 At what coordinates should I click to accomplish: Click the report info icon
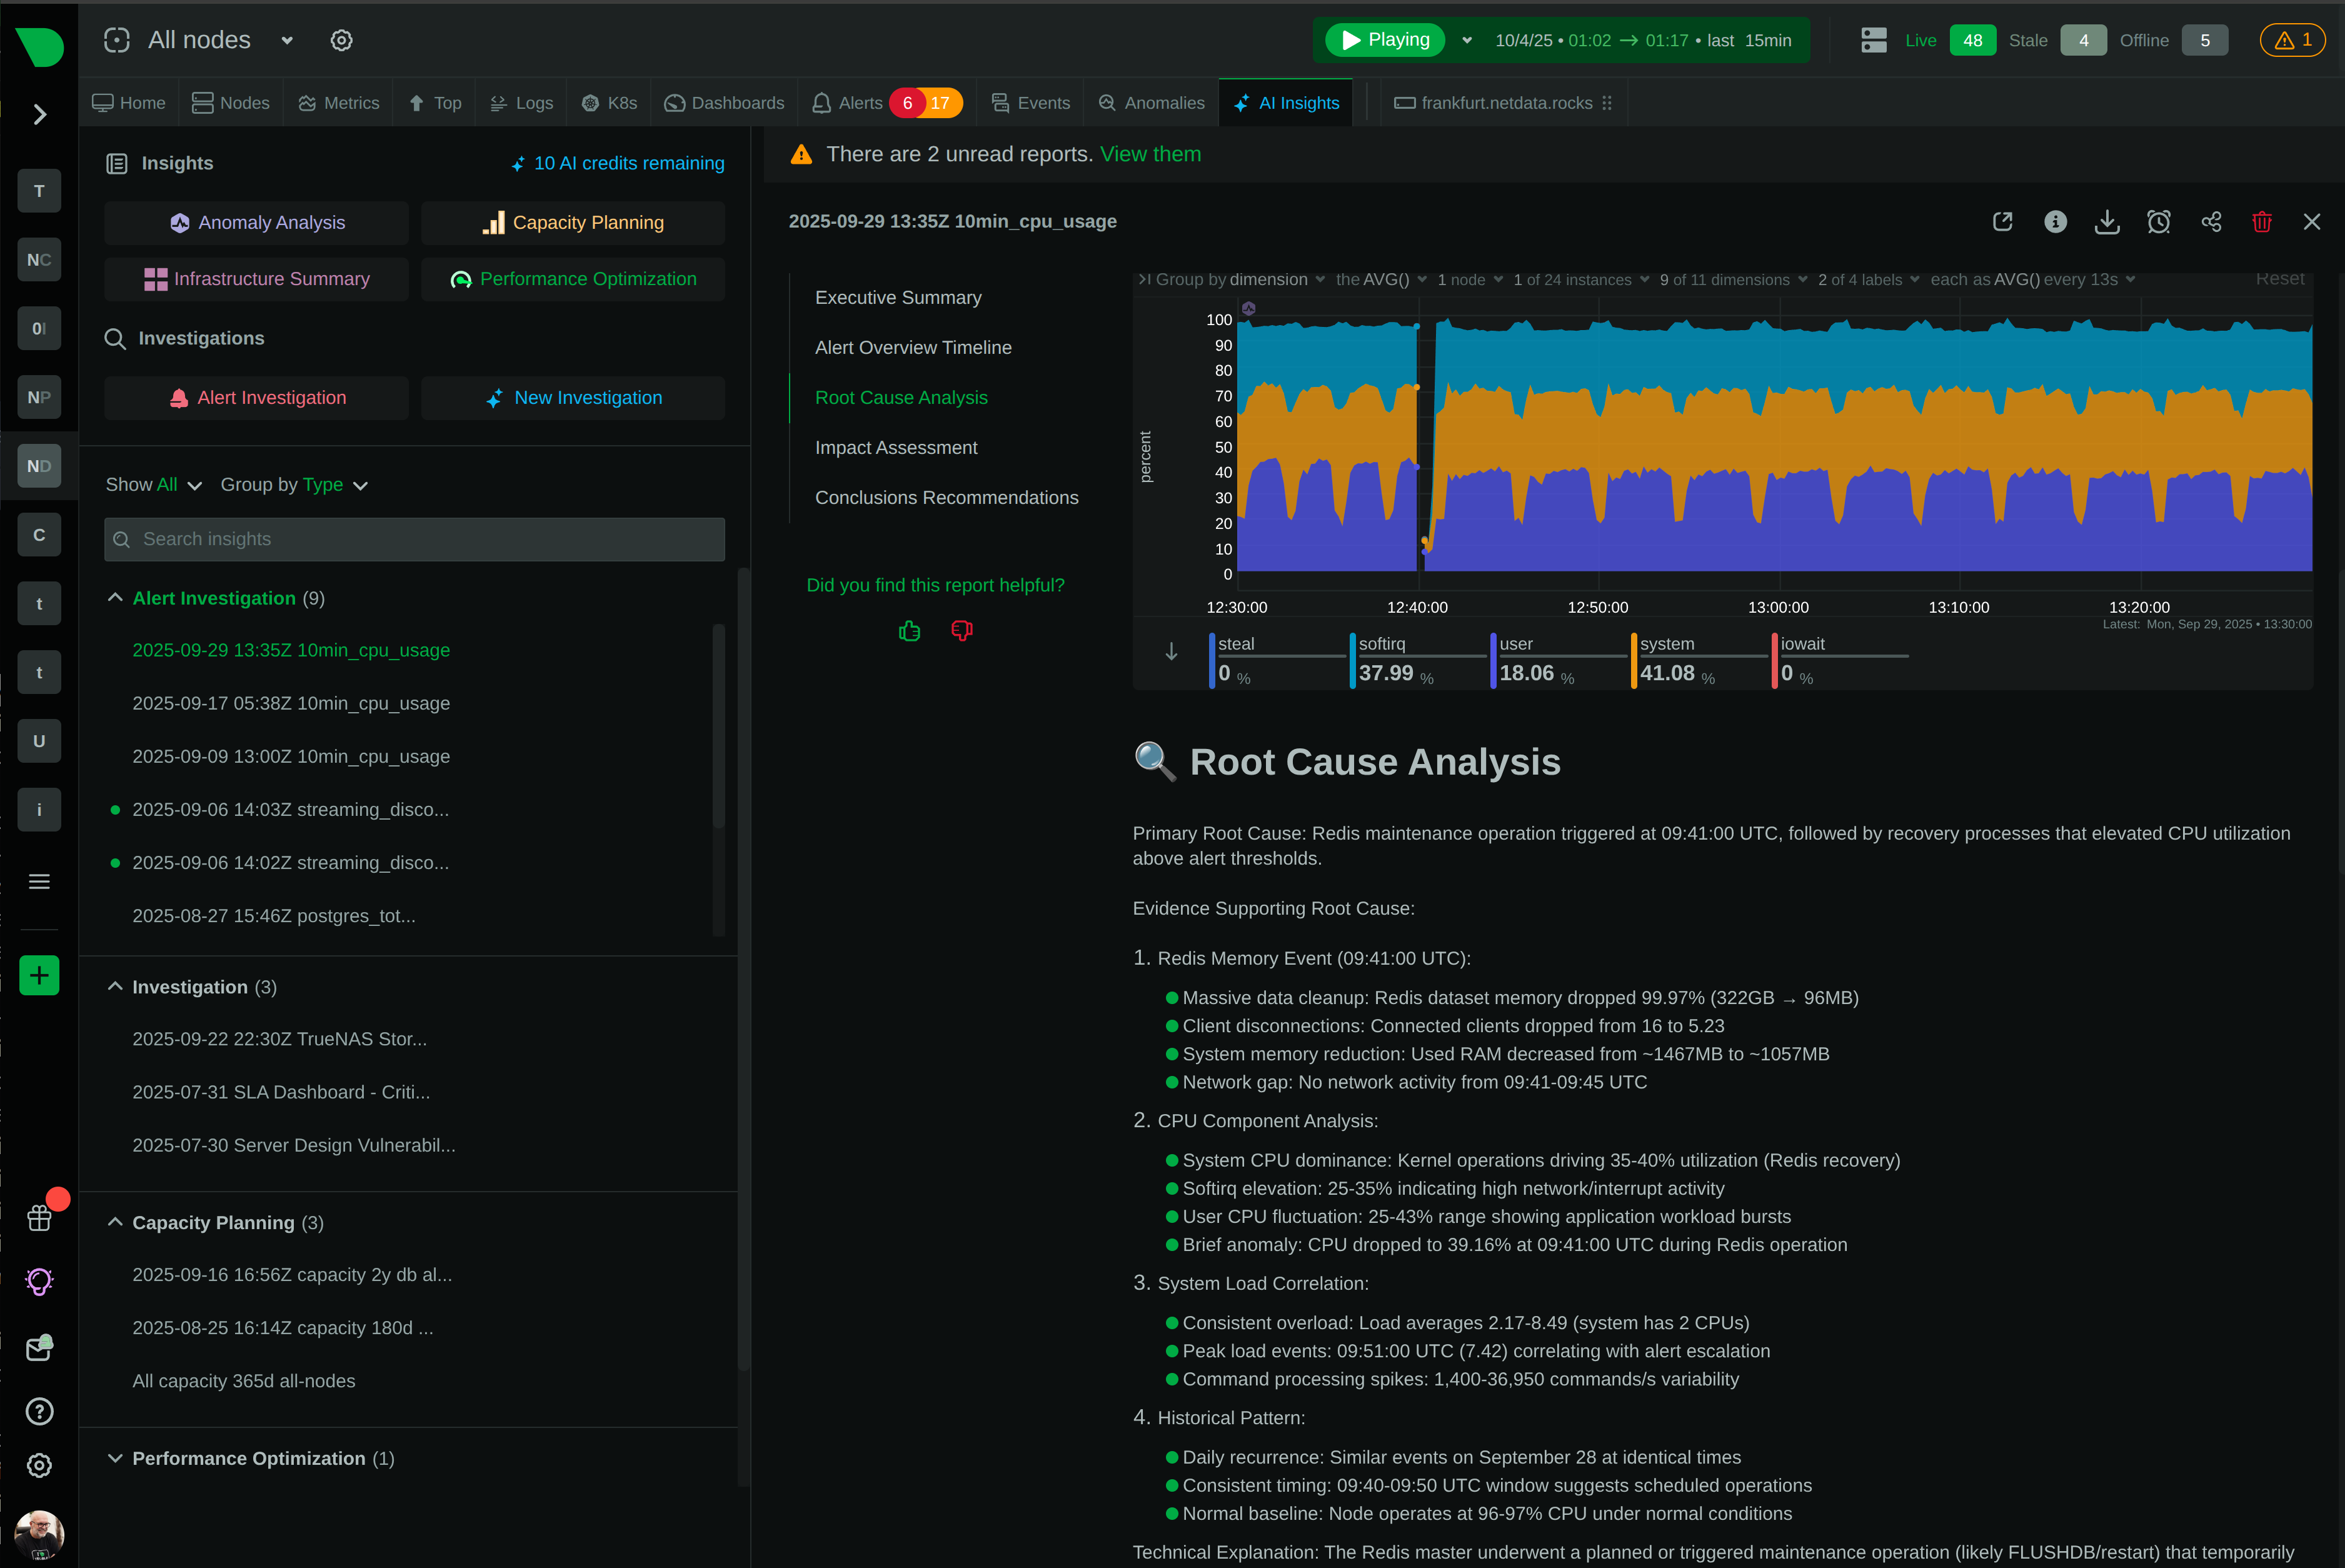2055,222
